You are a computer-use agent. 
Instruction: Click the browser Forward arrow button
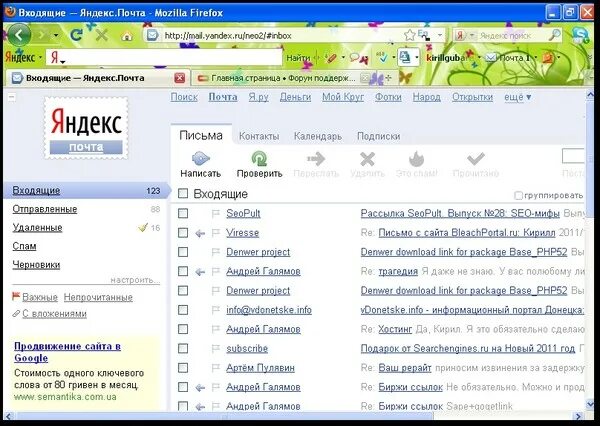(x=42, y=36)
